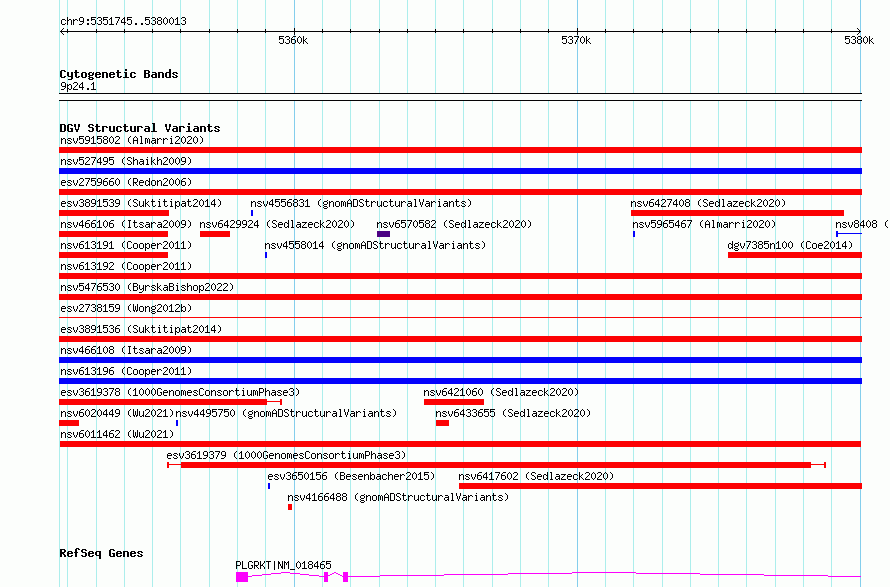The height and width of the screenshot is (587, 890).
Task: Select the nsv527495 (Shaikh2009) blue variant bar
Action: tap(460, 171)
